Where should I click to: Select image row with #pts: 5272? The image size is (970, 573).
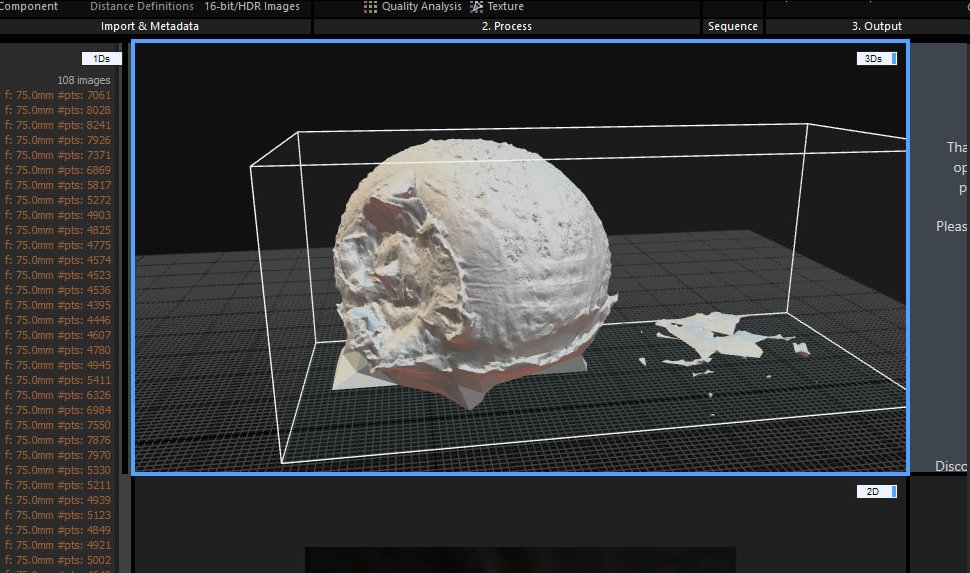(x=58, y=200)
